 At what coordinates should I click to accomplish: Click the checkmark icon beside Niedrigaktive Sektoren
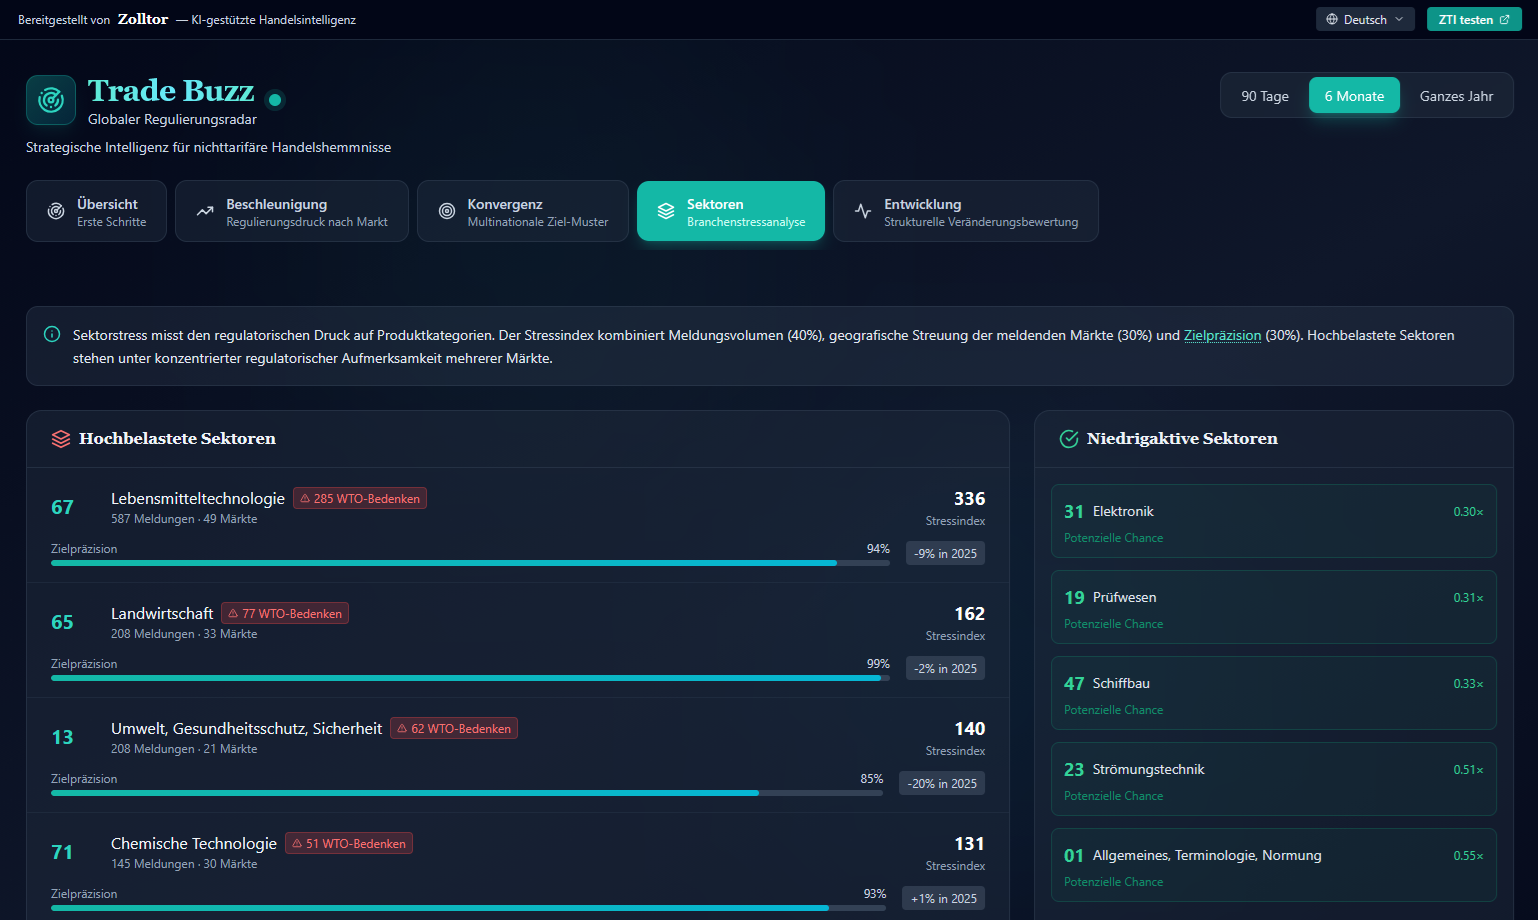(1069, 438)
